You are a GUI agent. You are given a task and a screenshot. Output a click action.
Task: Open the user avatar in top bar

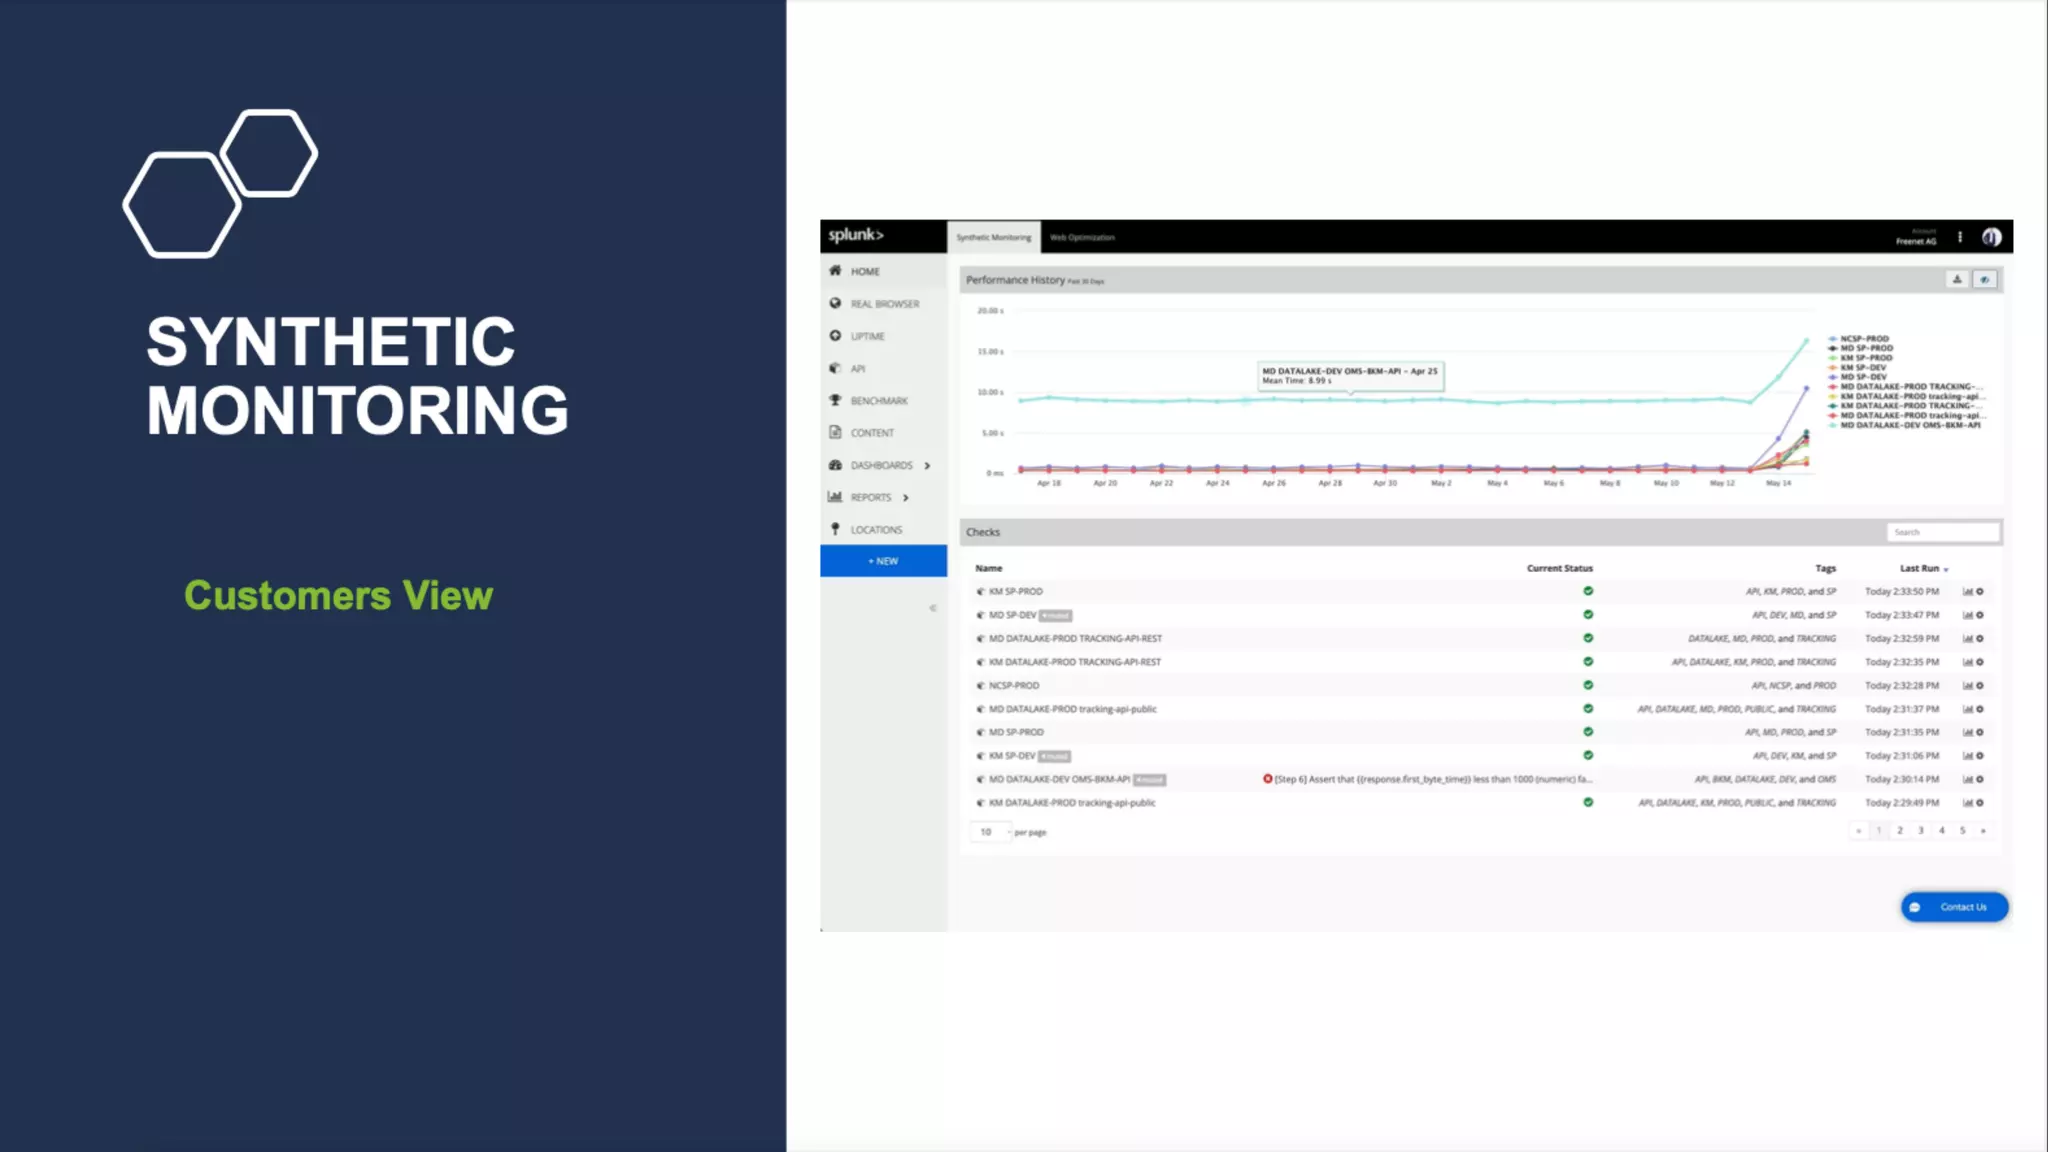pyautogui.click(x=1991, y=237)
